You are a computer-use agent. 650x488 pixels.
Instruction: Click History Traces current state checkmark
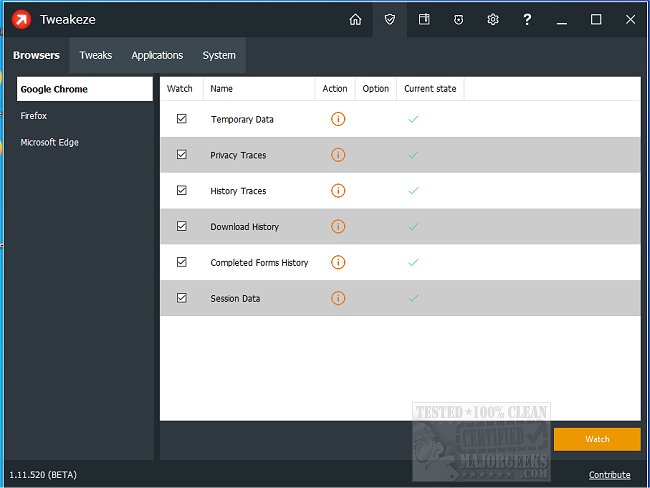tap(413, 191)
